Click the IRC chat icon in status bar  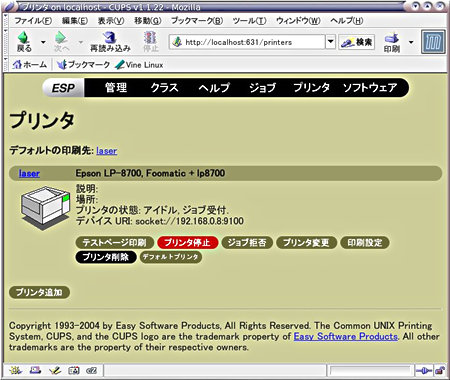pos(91,370)
